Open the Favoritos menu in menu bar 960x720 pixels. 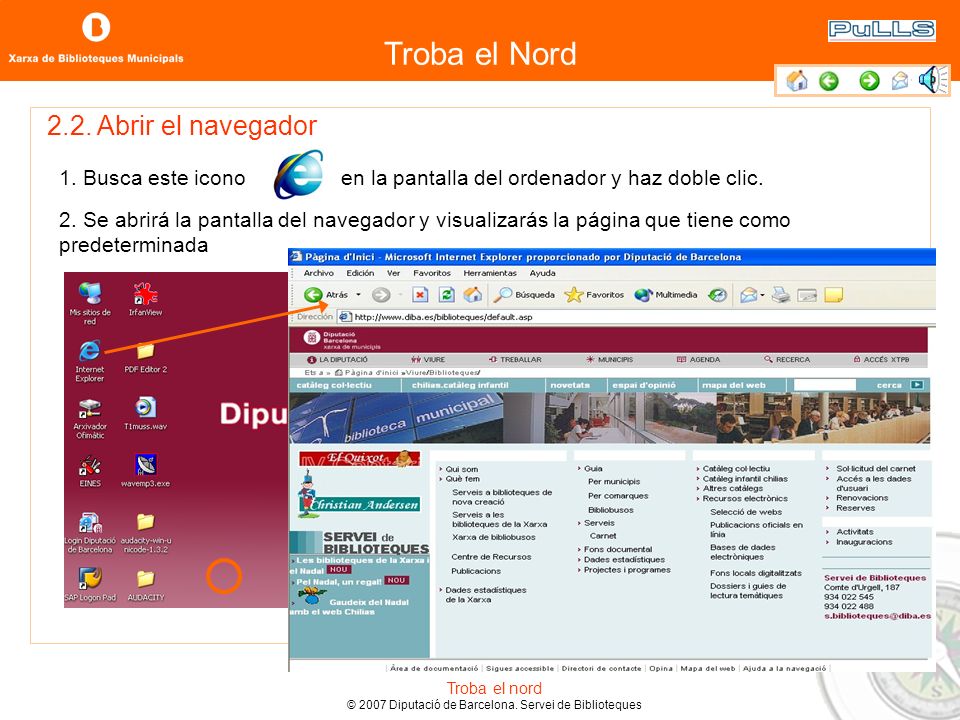click(432, 273)
